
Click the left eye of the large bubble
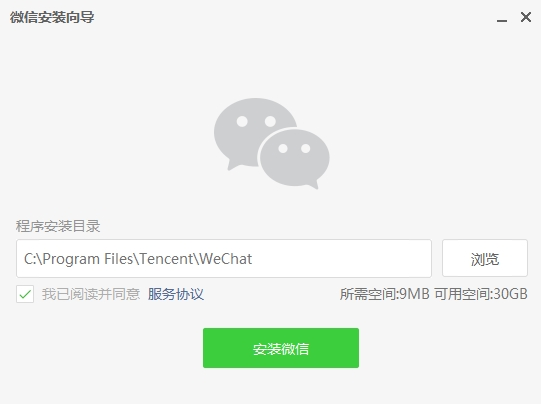pyautogui.click(x=242, y=121)
